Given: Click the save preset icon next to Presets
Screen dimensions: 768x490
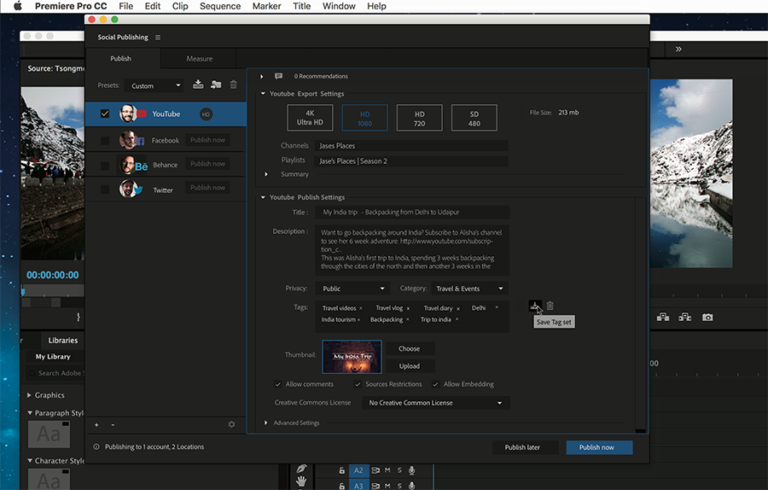Looking at the screenshot, I should 198,84.
